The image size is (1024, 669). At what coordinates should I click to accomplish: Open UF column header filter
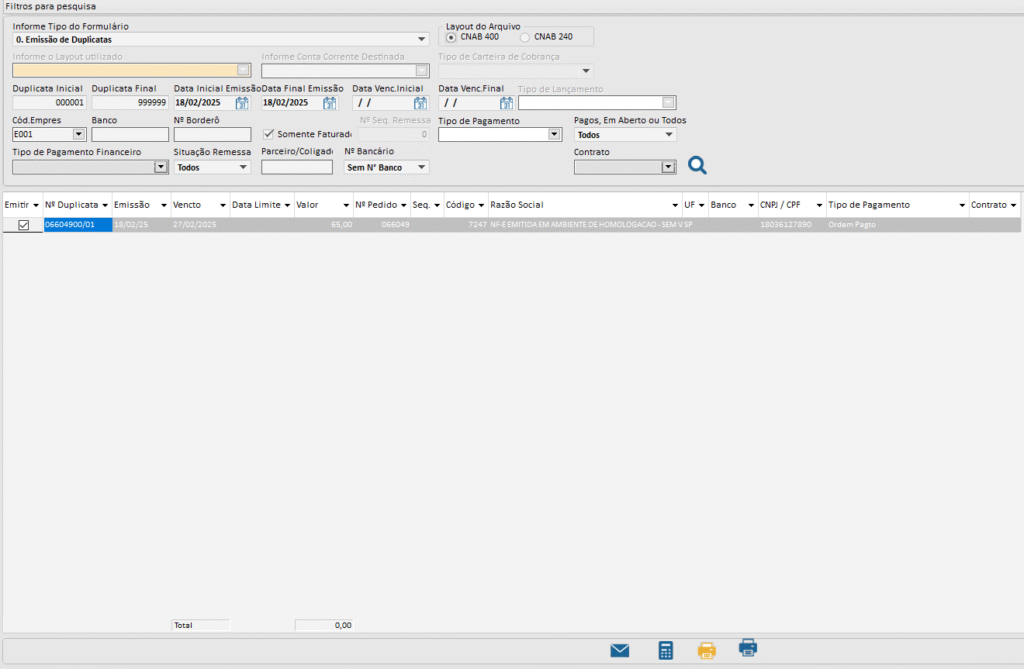(701, 205)
